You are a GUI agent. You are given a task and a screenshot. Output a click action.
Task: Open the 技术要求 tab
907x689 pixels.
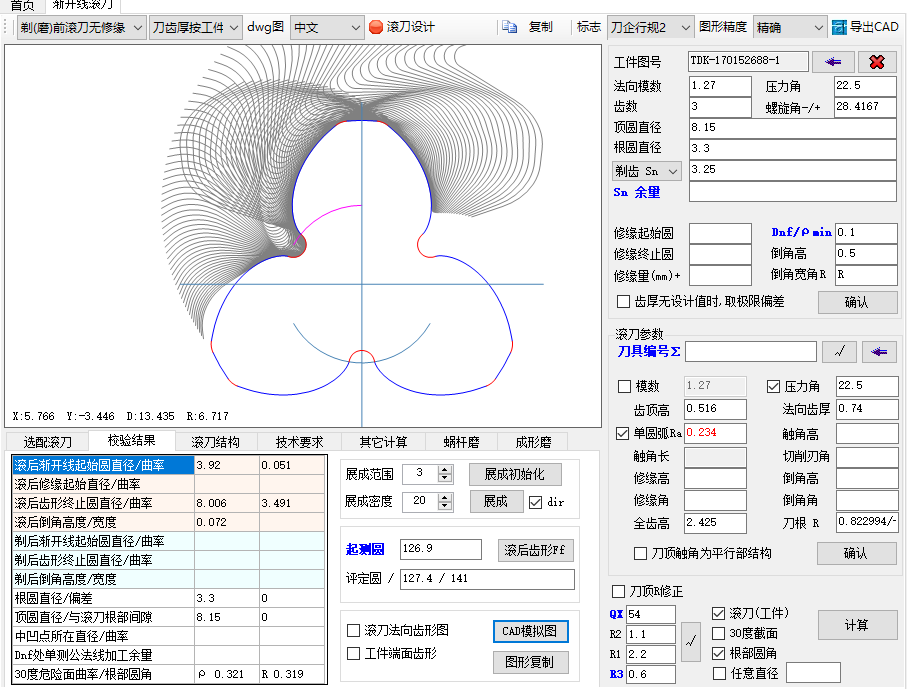coord(300,442)
